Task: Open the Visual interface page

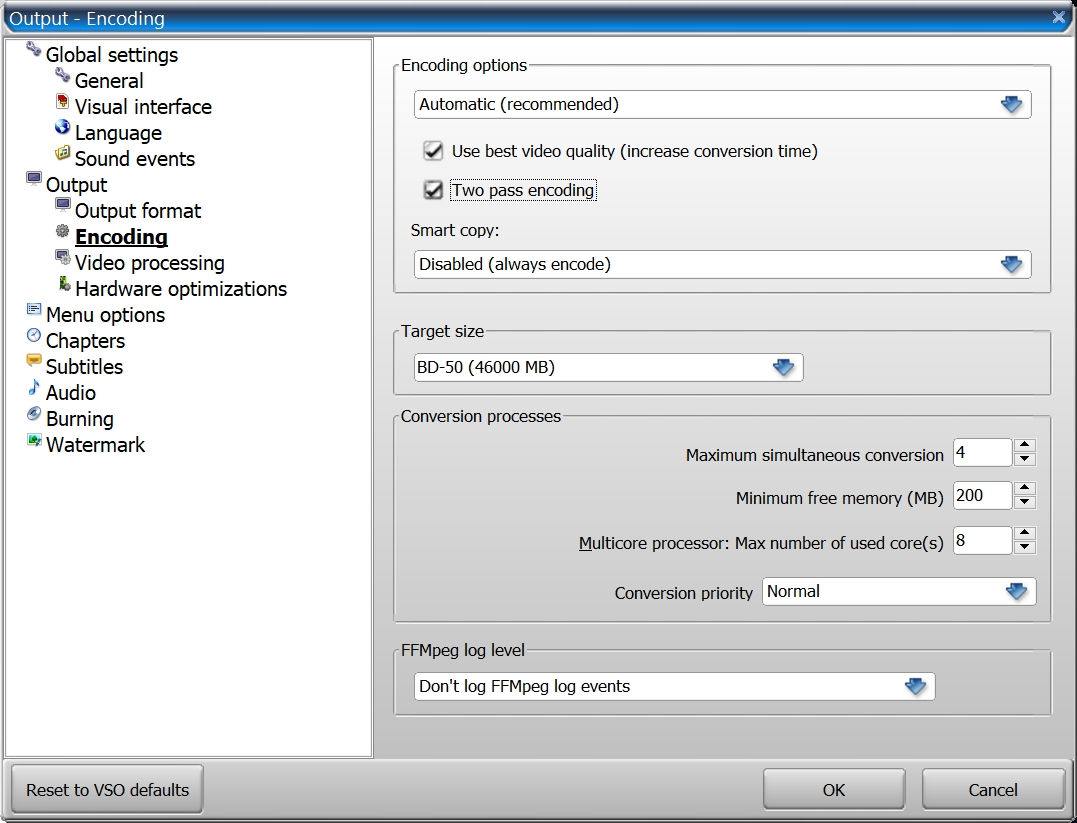Action: coord(144,107)
